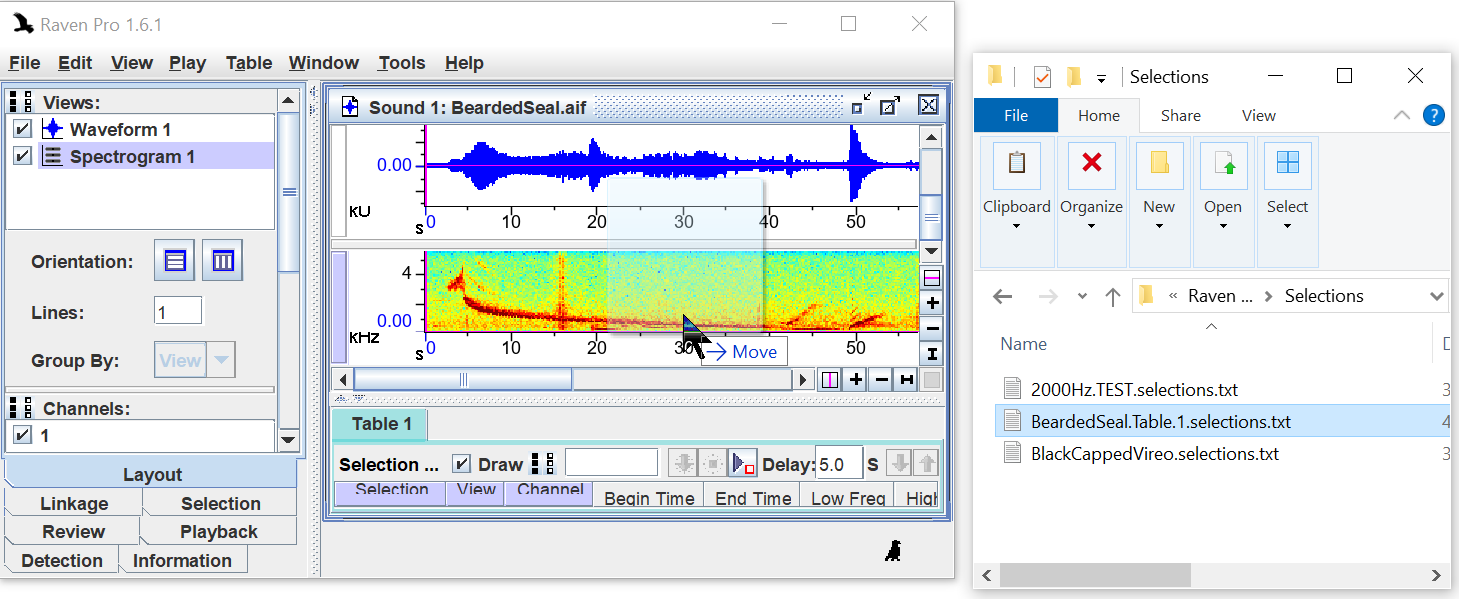
Task: Open the File tab in Explorer
Action: click(x=1016, y=115)
